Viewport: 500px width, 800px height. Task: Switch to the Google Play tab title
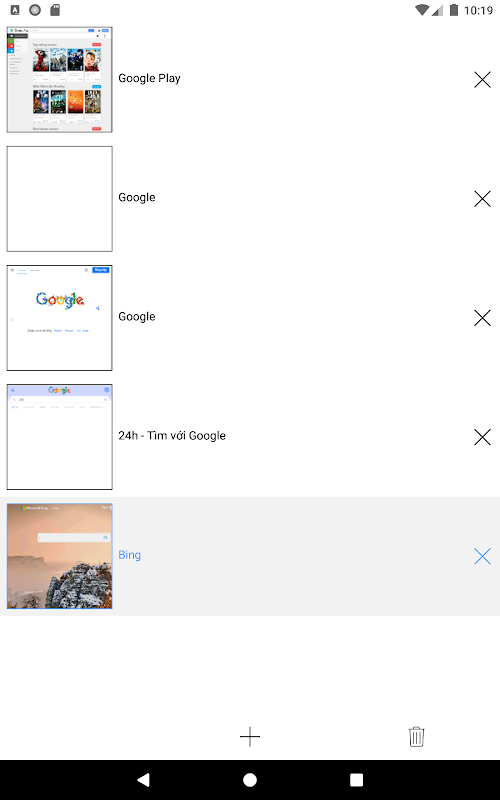coord(149,79)
